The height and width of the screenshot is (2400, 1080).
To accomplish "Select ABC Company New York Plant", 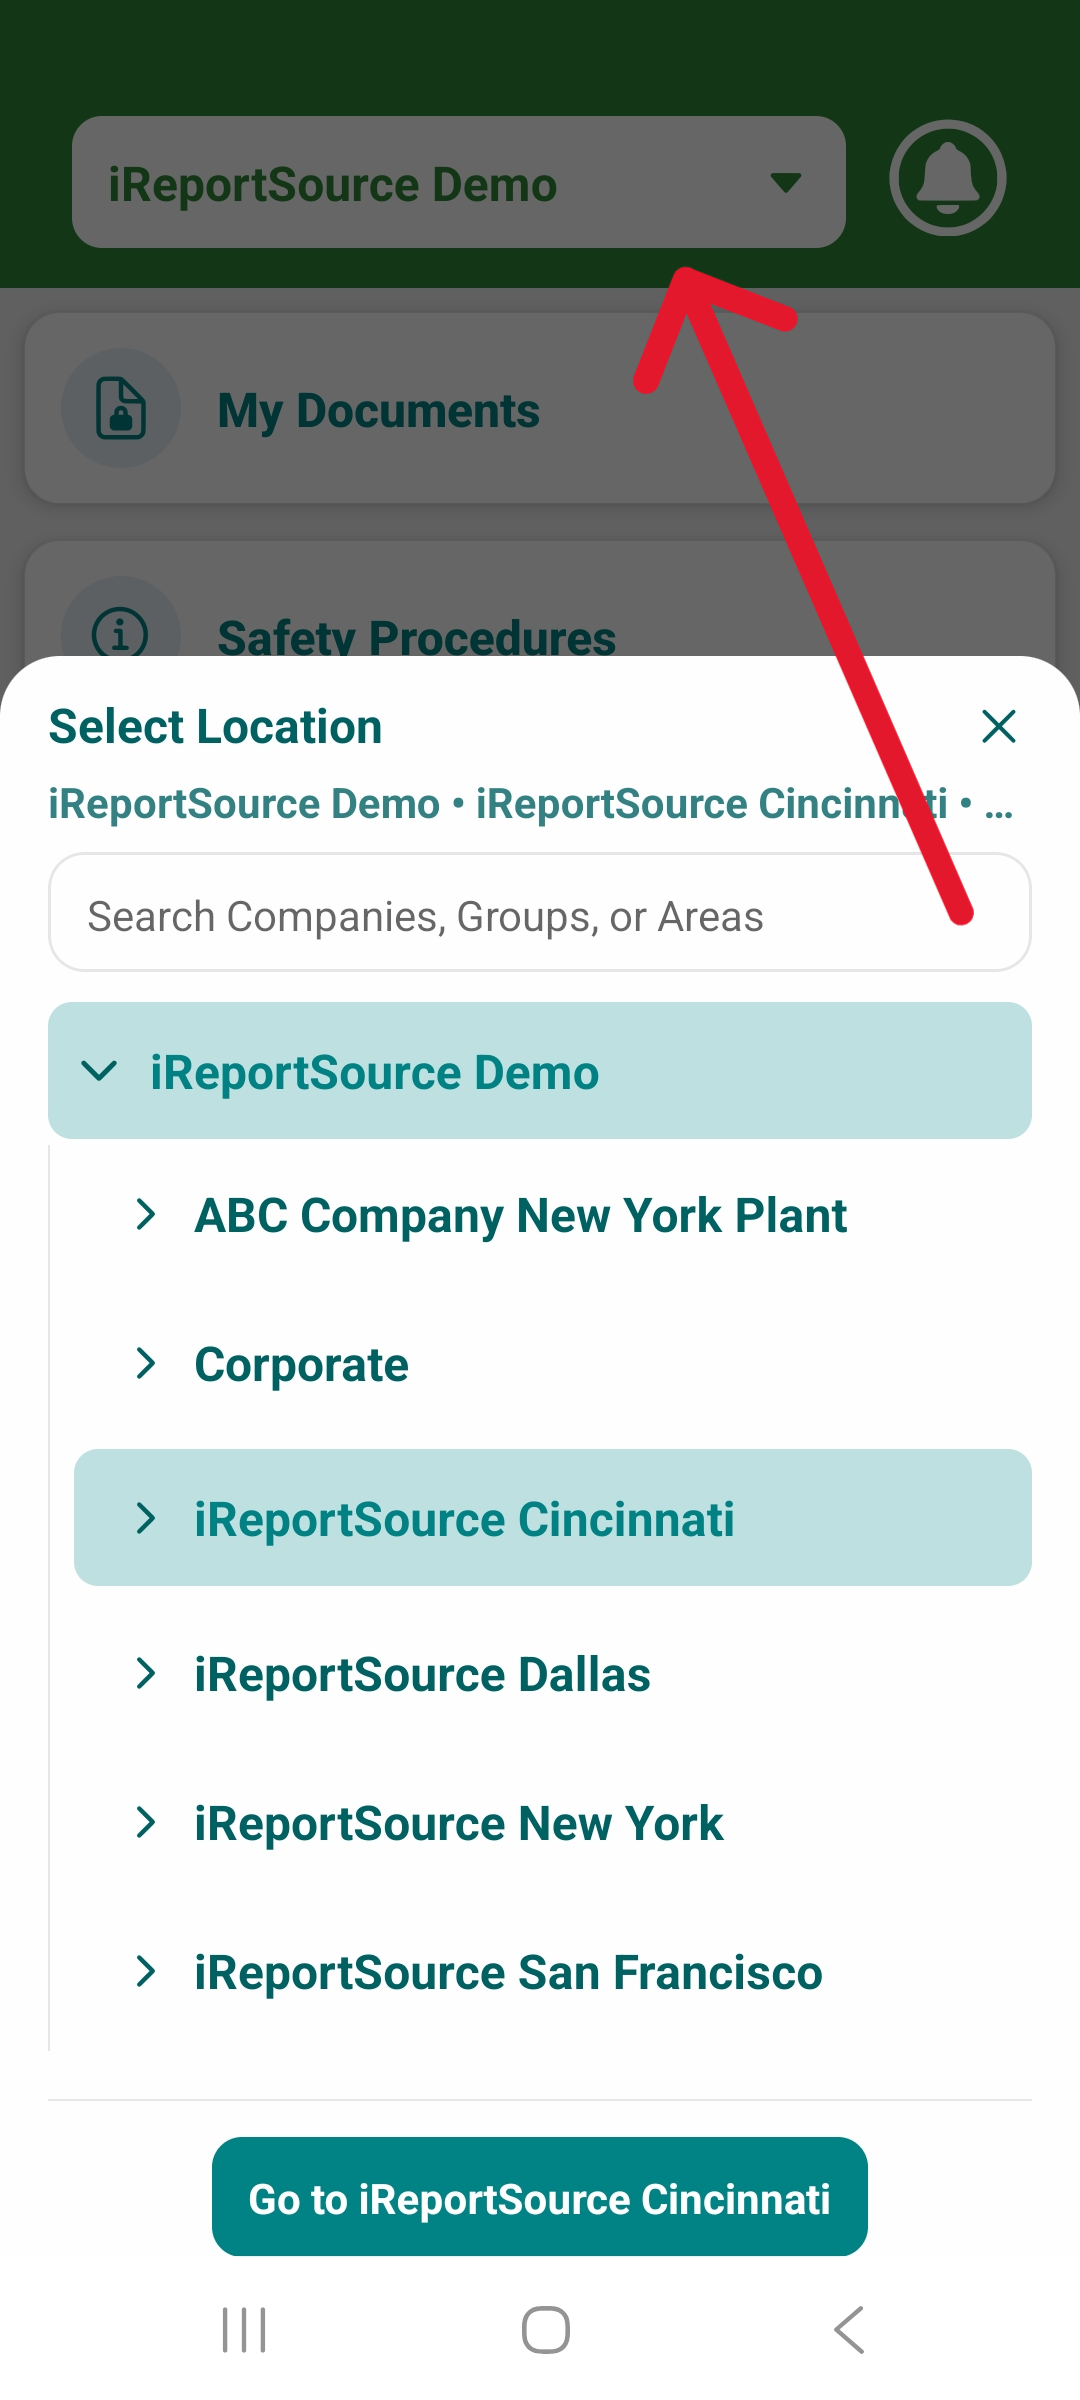I will [520, 1215].
